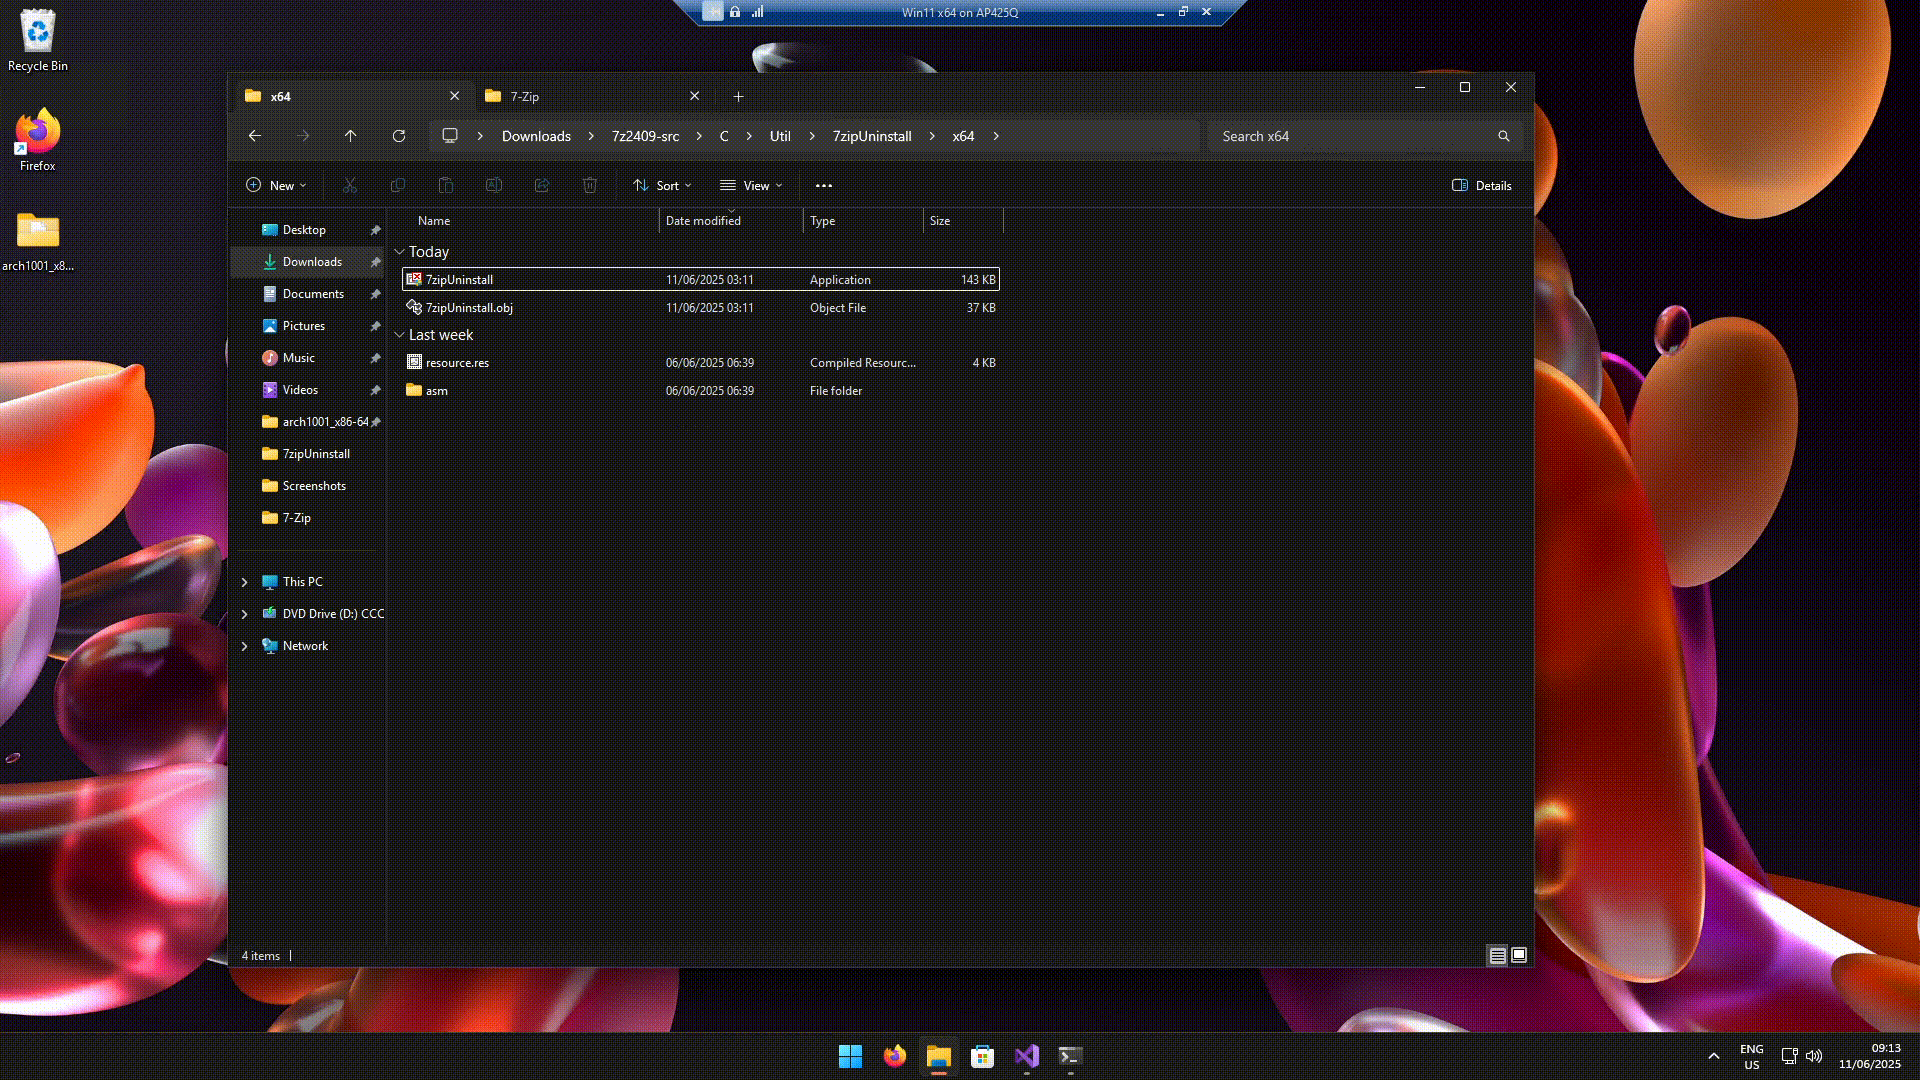Screen dimensions: 1920x1080
Task: Open the View dropdown menu
Action: pyautogui.click(x=751, y=186)
